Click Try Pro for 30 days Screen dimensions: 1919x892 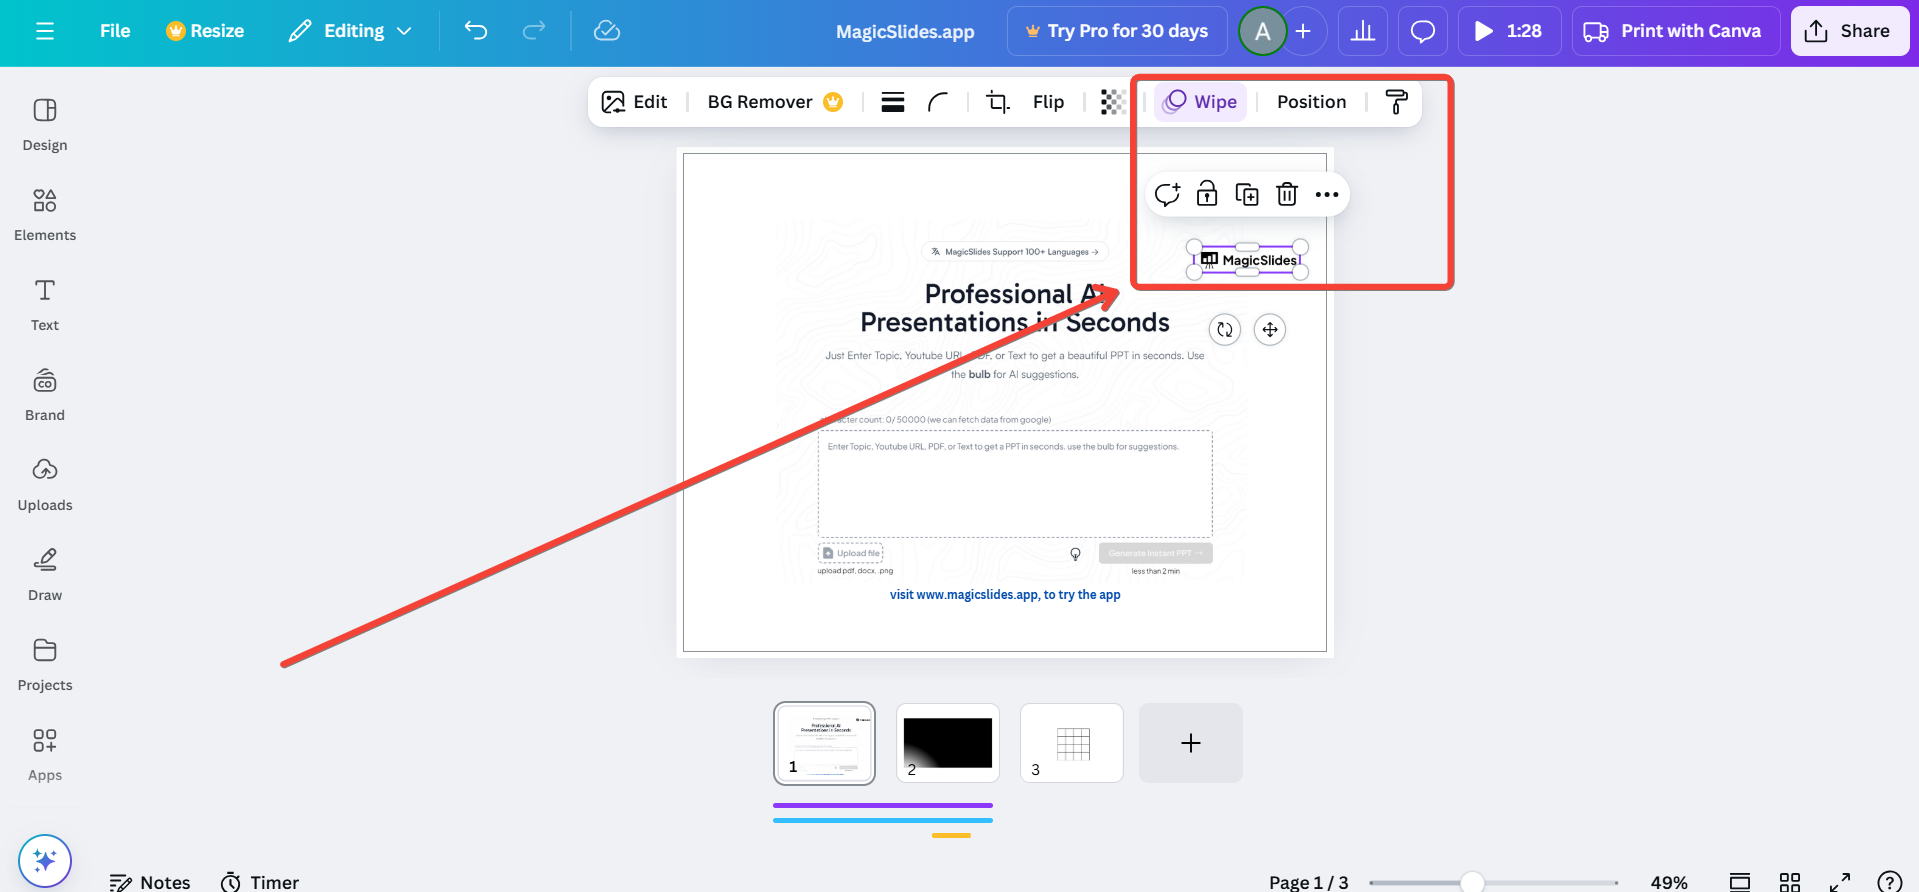click(x=1116, y=31)
